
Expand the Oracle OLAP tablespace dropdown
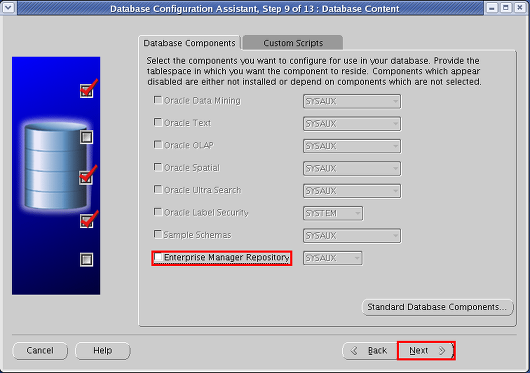[352, 146]
